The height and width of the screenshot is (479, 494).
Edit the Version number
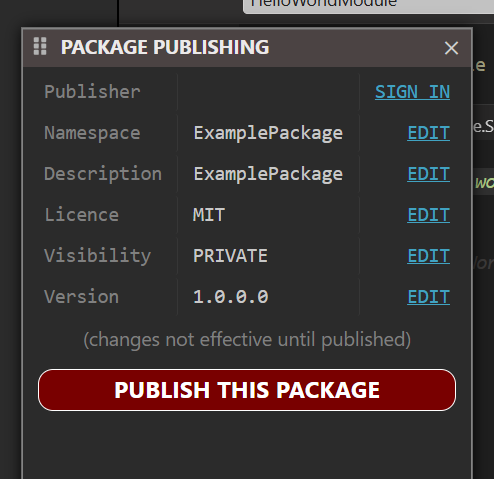428,297
